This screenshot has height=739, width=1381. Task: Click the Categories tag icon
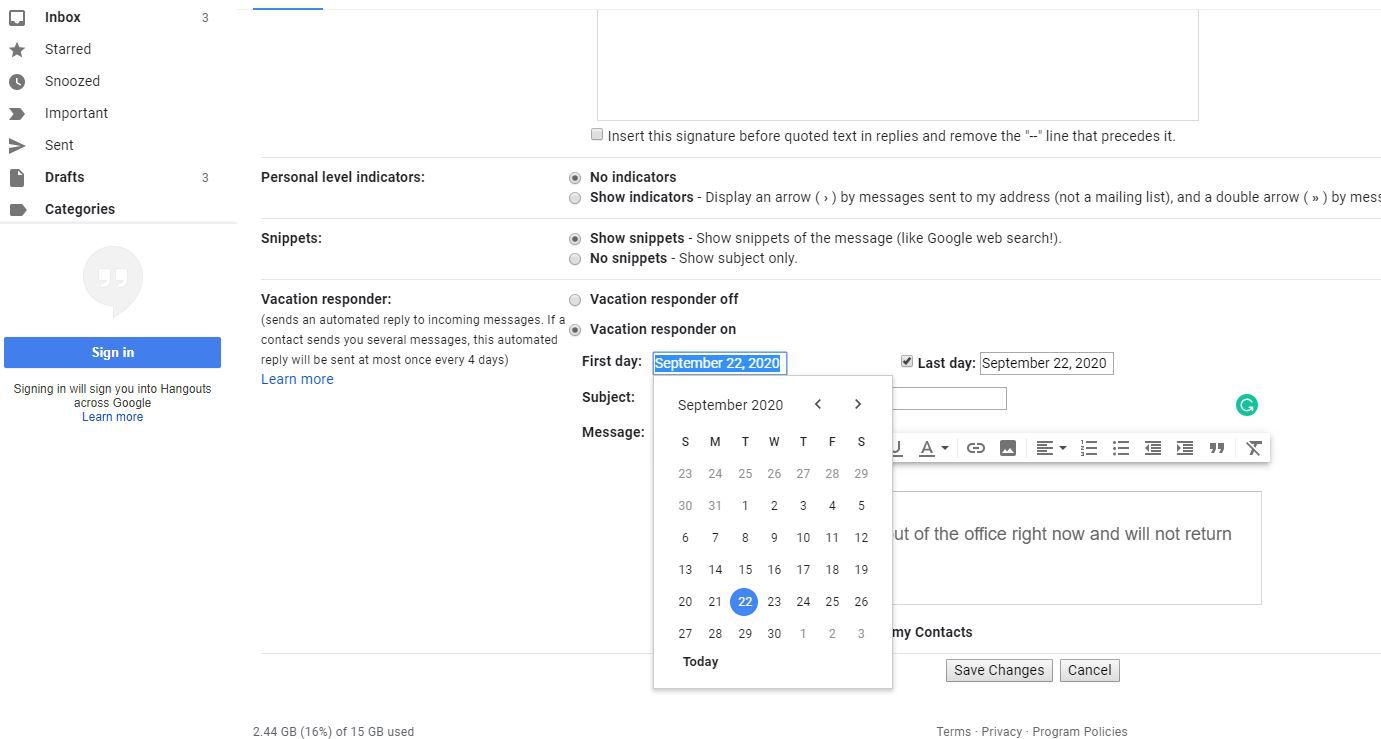[17, 209]
